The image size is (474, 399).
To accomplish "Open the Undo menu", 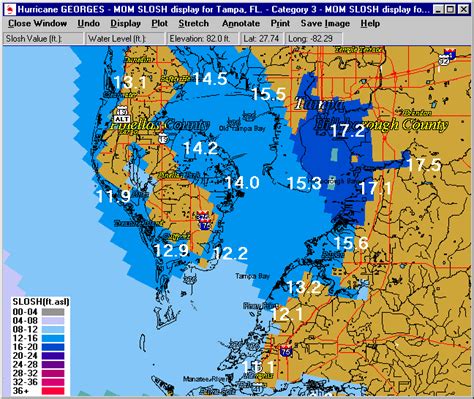I will (88, 23).
